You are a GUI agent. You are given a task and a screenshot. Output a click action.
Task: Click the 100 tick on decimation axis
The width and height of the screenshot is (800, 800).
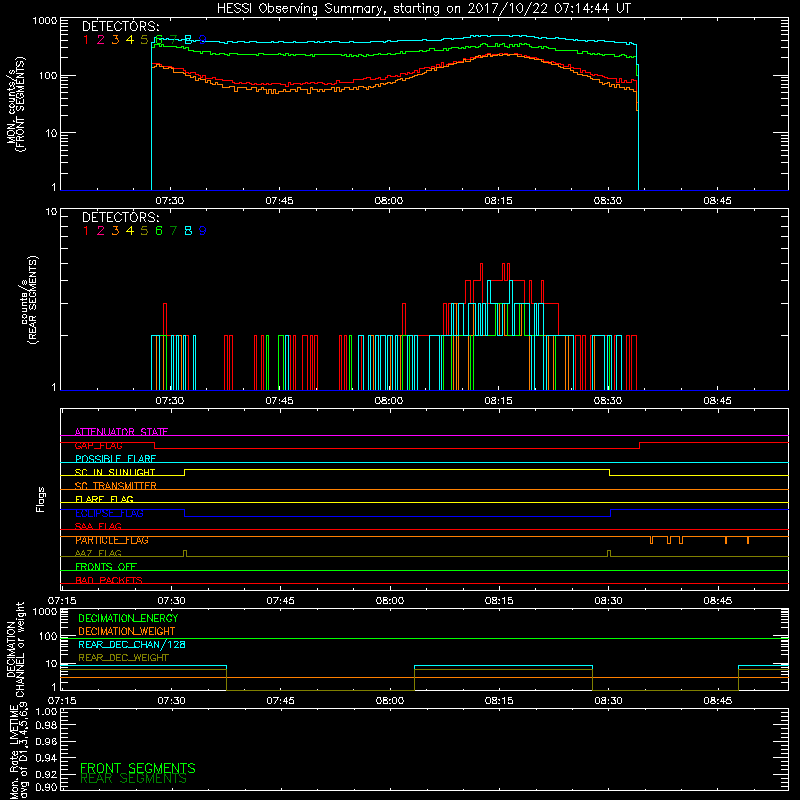(49, 636)
